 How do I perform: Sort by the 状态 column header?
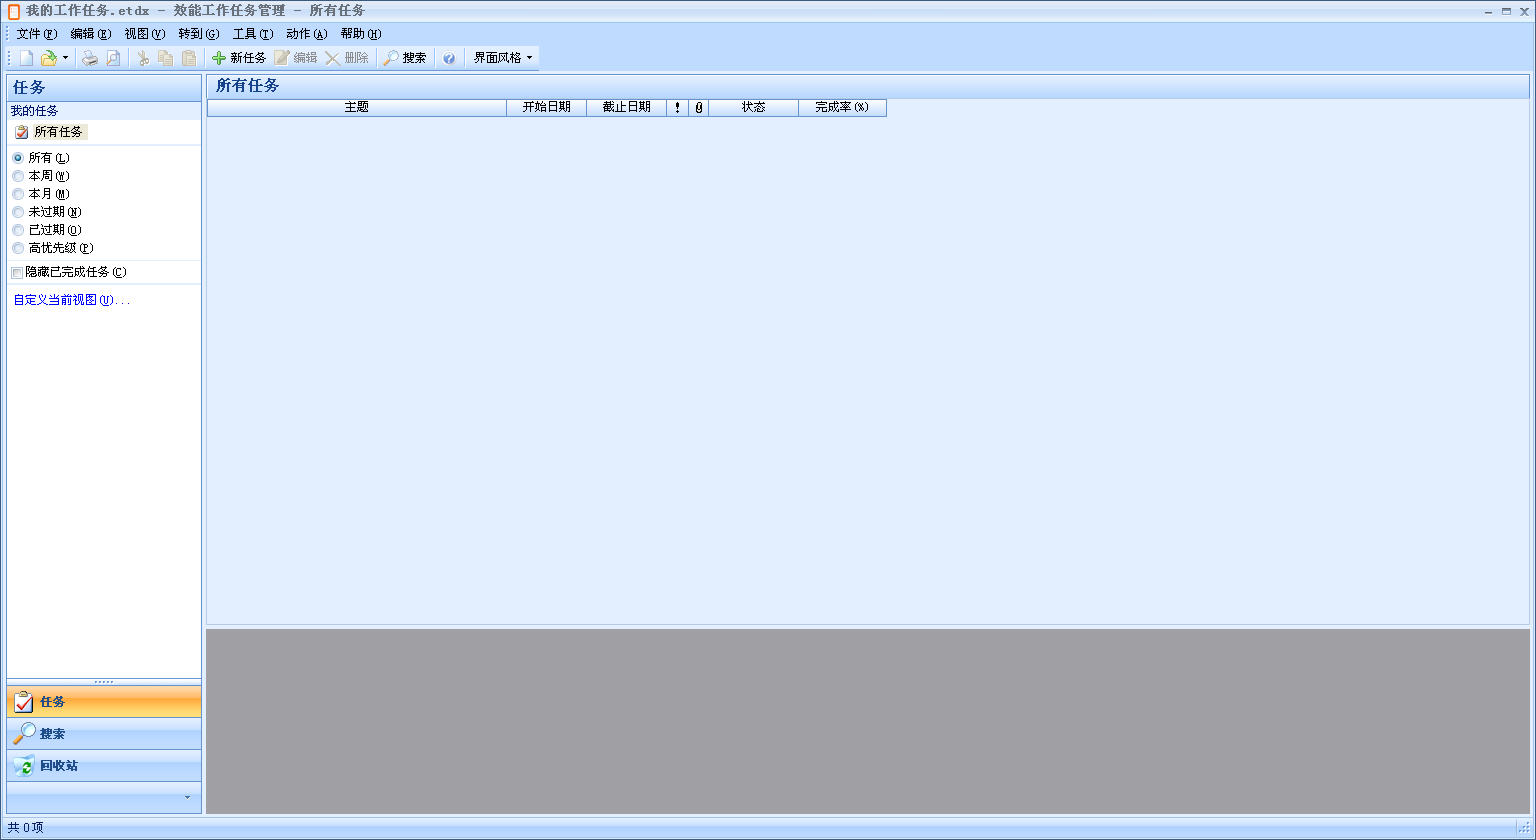754,107
